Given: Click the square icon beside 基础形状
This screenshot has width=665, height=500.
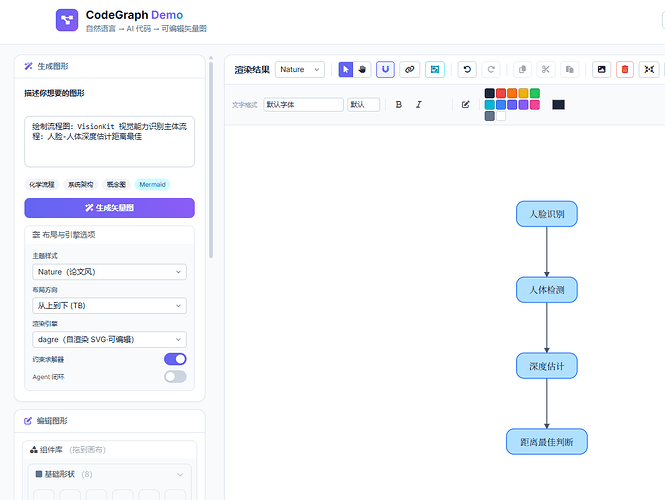Looking at the screenshot, I should click(x=39, y=474).
